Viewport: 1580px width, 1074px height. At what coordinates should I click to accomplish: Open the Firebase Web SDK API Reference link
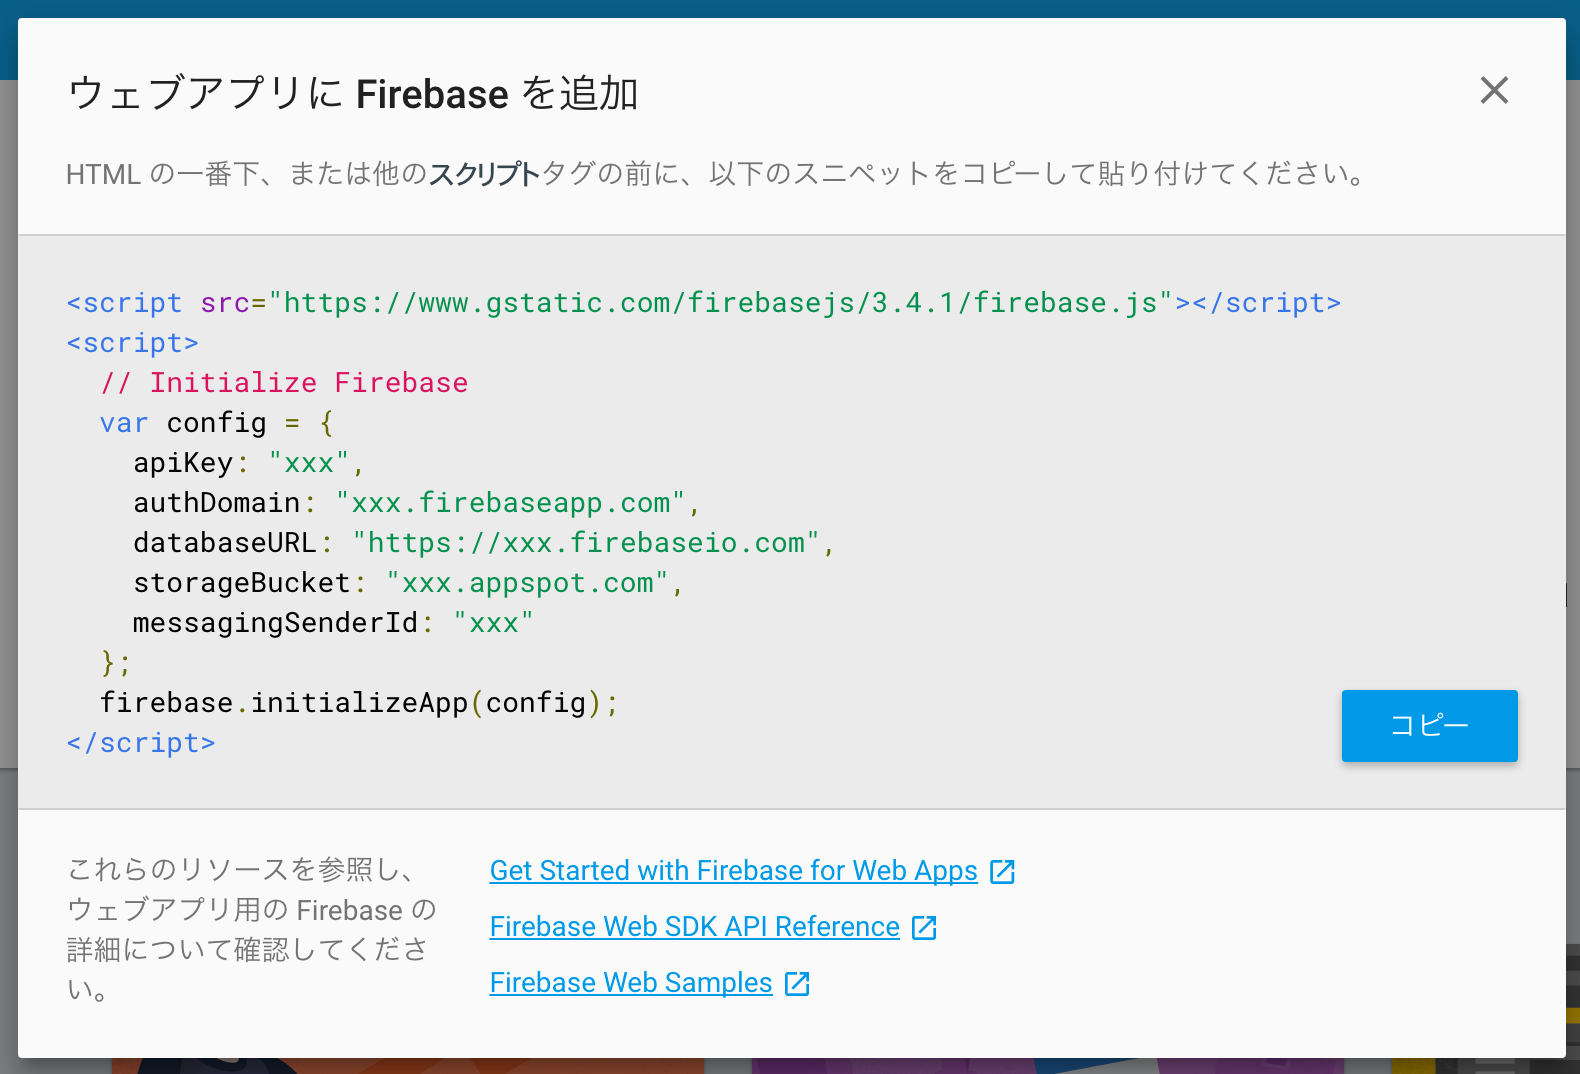[x=694, y=927]
